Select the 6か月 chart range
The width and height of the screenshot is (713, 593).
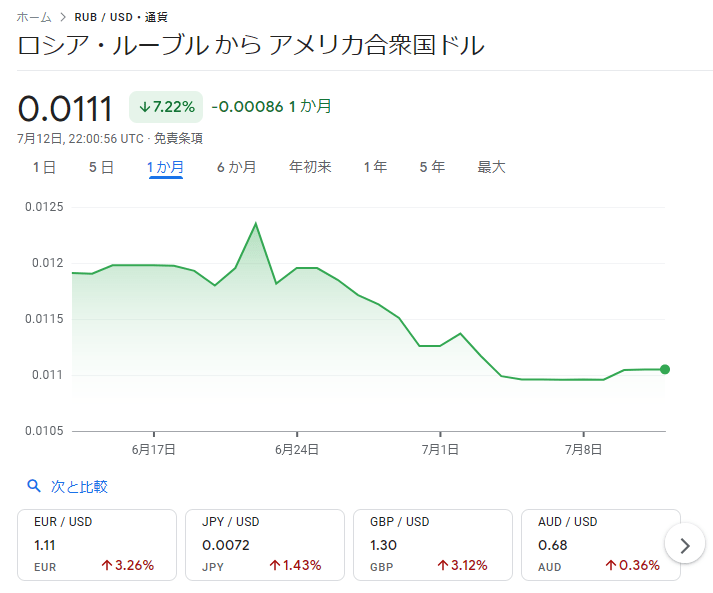pyautogui.click(x=236, y=167)
